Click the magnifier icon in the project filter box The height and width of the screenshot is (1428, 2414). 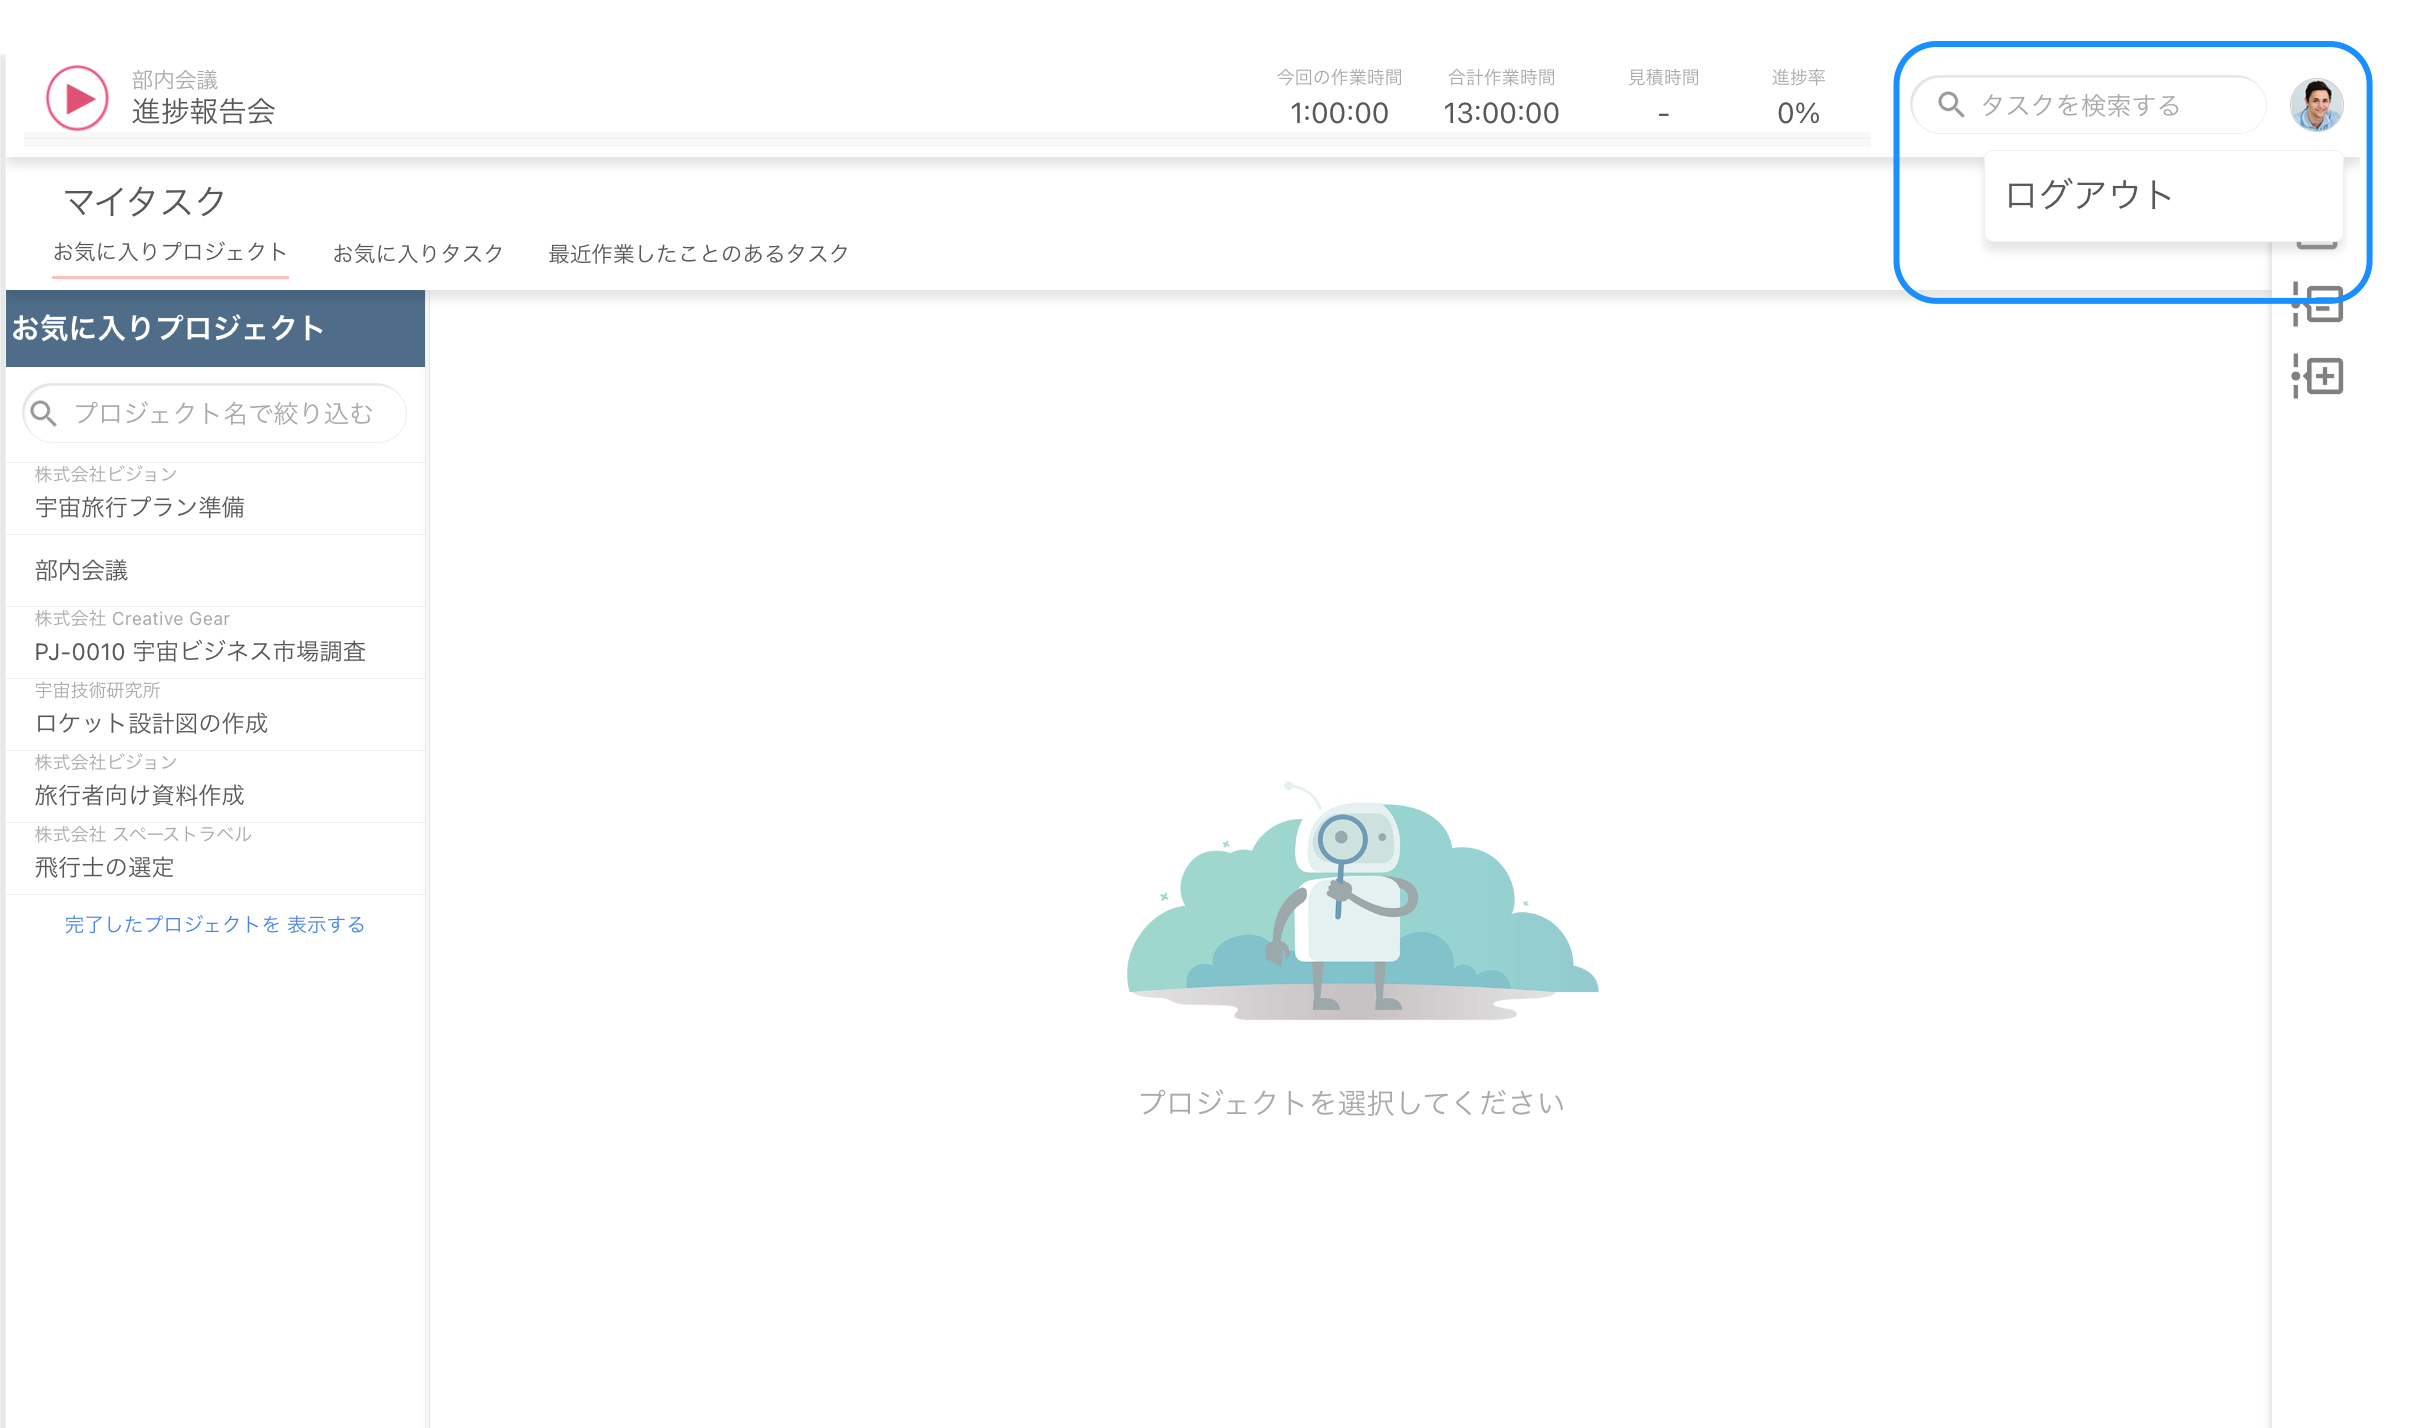44,412
